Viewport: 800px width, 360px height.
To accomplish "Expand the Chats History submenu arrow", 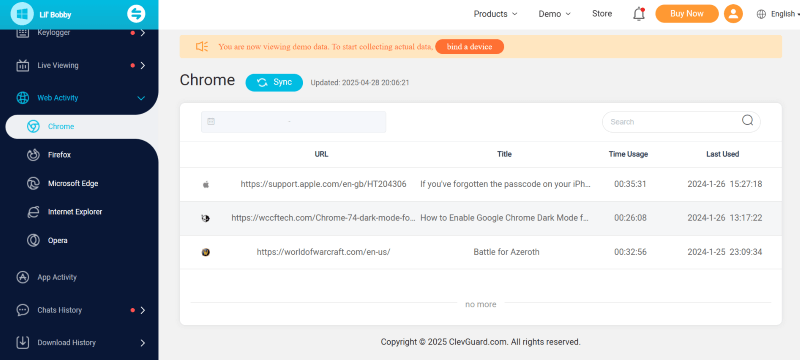I will click(x=142, y=310).
